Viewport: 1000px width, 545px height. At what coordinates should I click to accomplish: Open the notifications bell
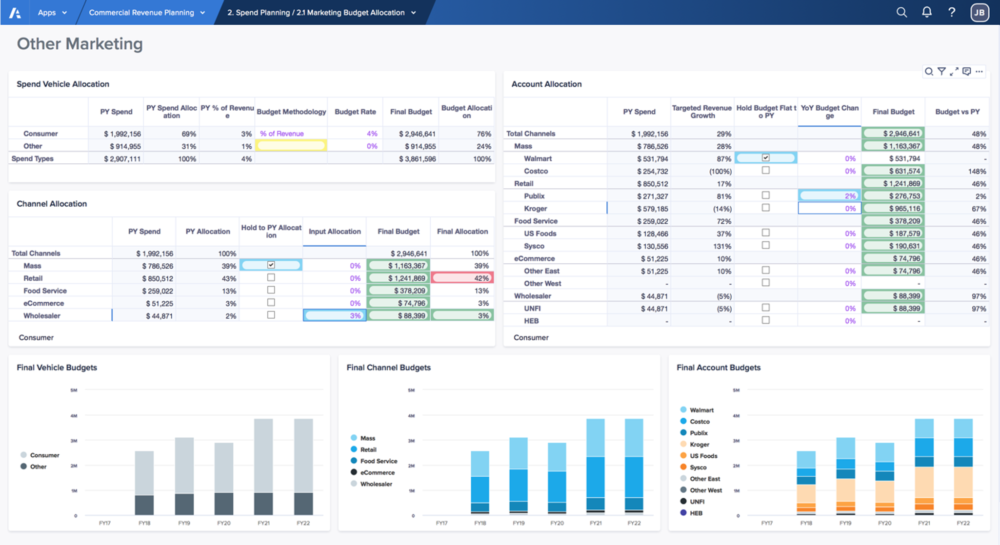(x=927, y=12)
